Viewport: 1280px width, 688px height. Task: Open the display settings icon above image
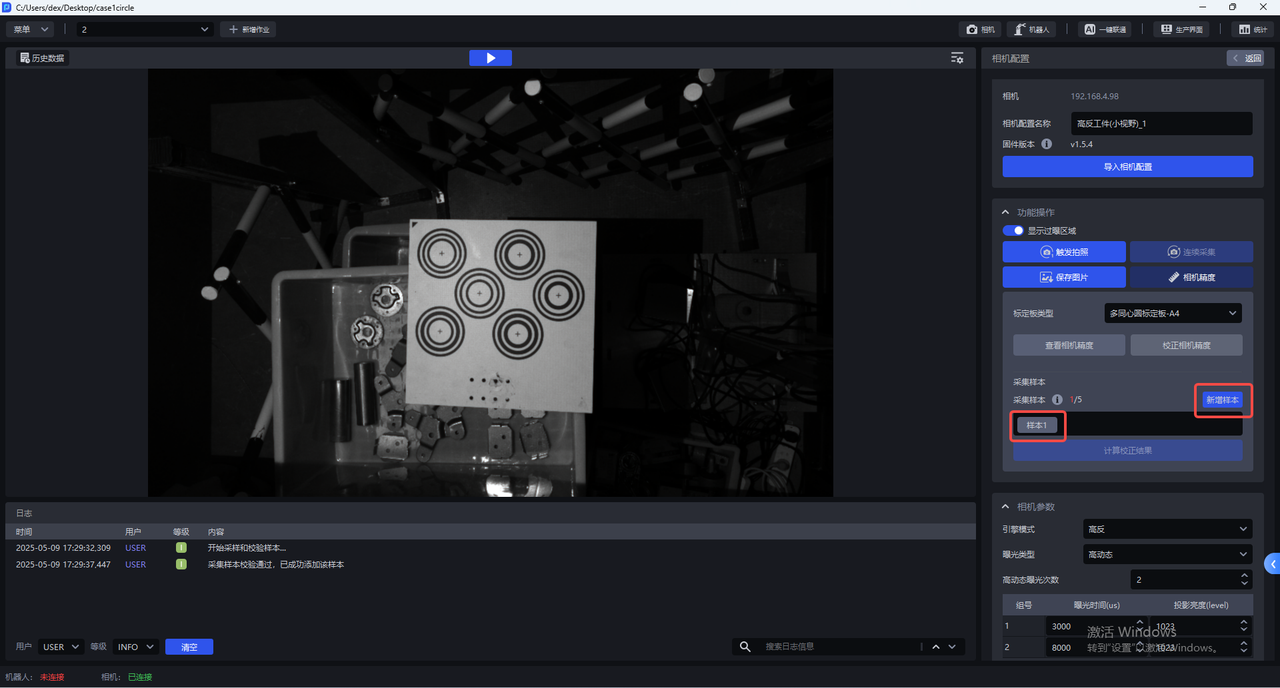click(x=957, y=58)
